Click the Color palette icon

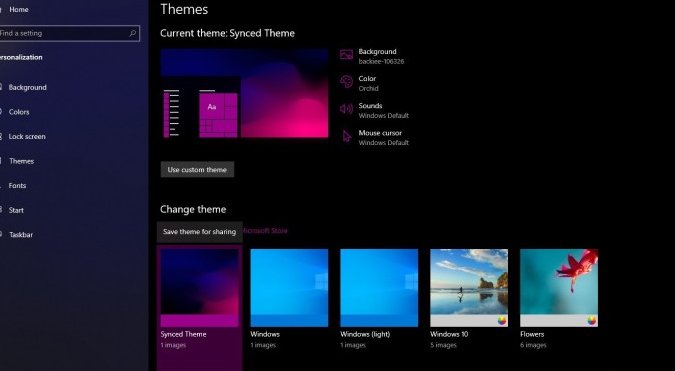(347, 81)
